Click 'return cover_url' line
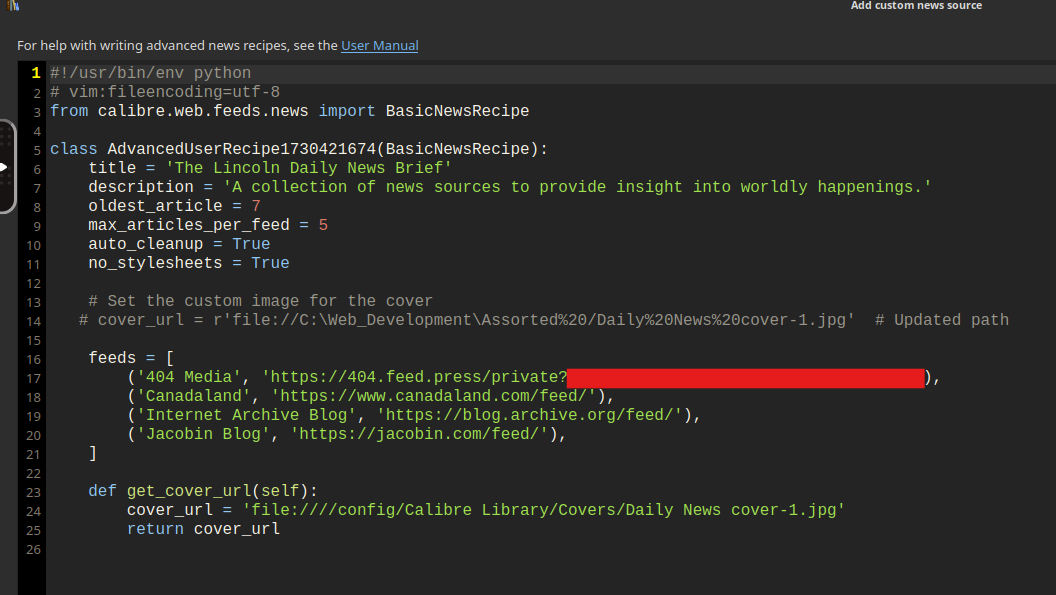1056x595 pixels. (x=203, y=528)
